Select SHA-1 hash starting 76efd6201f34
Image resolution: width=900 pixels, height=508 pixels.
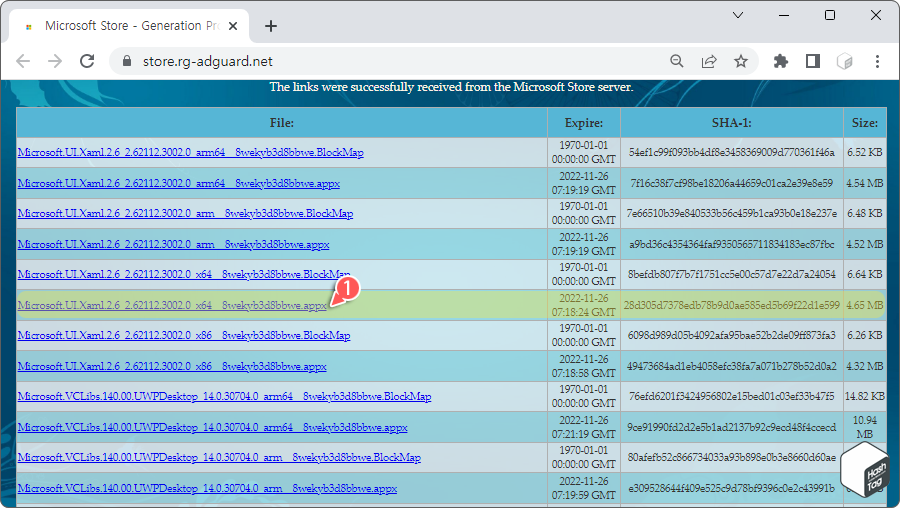[732, 397]
